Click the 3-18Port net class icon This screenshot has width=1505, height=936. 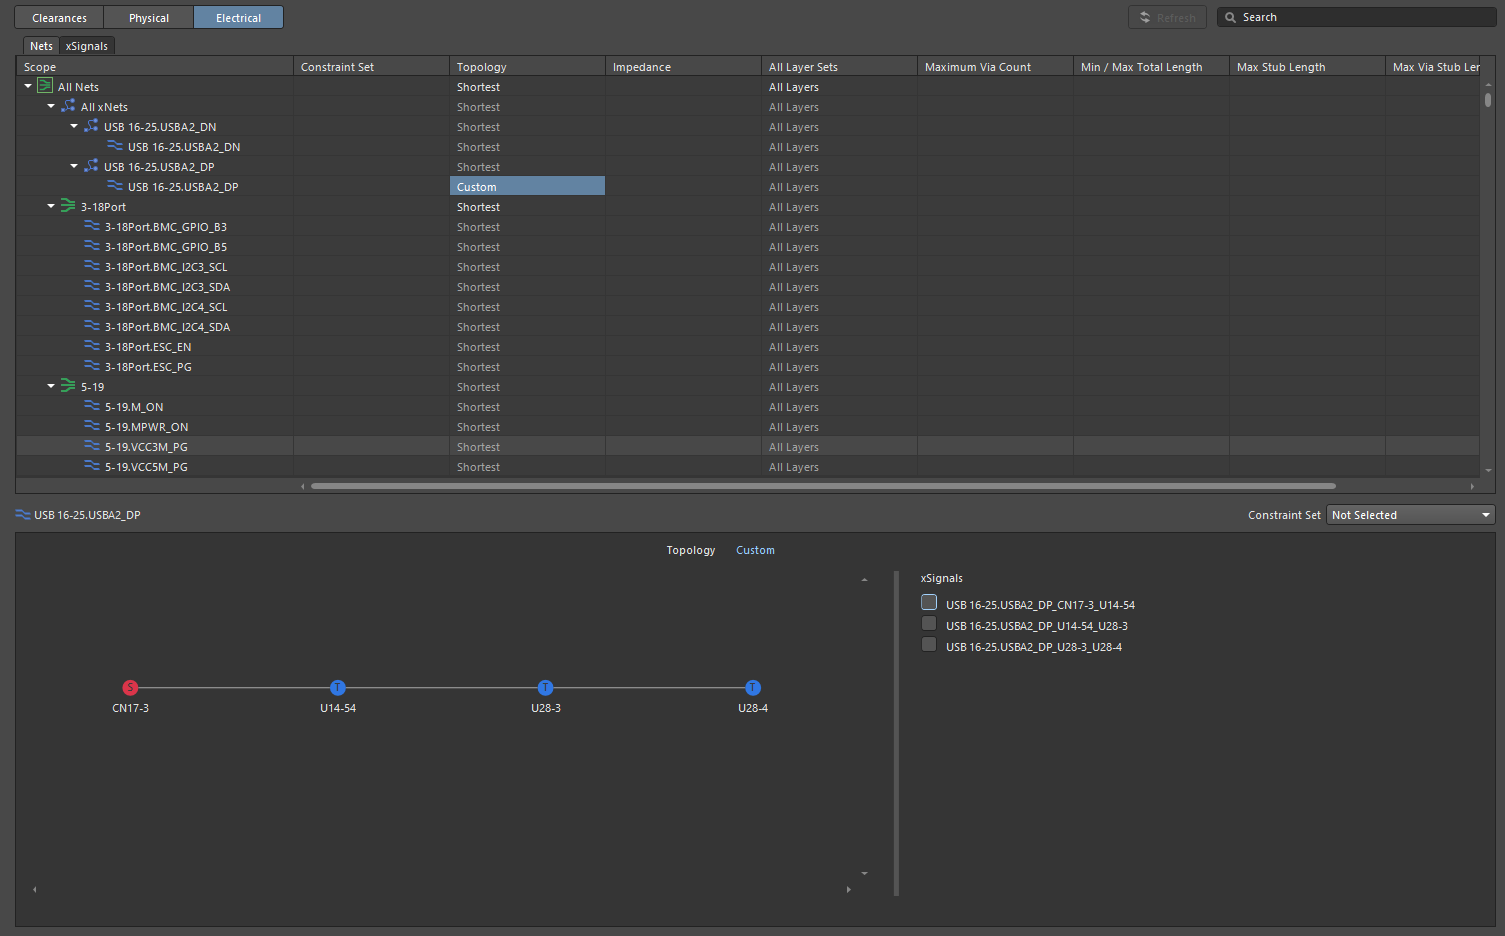pos(68,206)
